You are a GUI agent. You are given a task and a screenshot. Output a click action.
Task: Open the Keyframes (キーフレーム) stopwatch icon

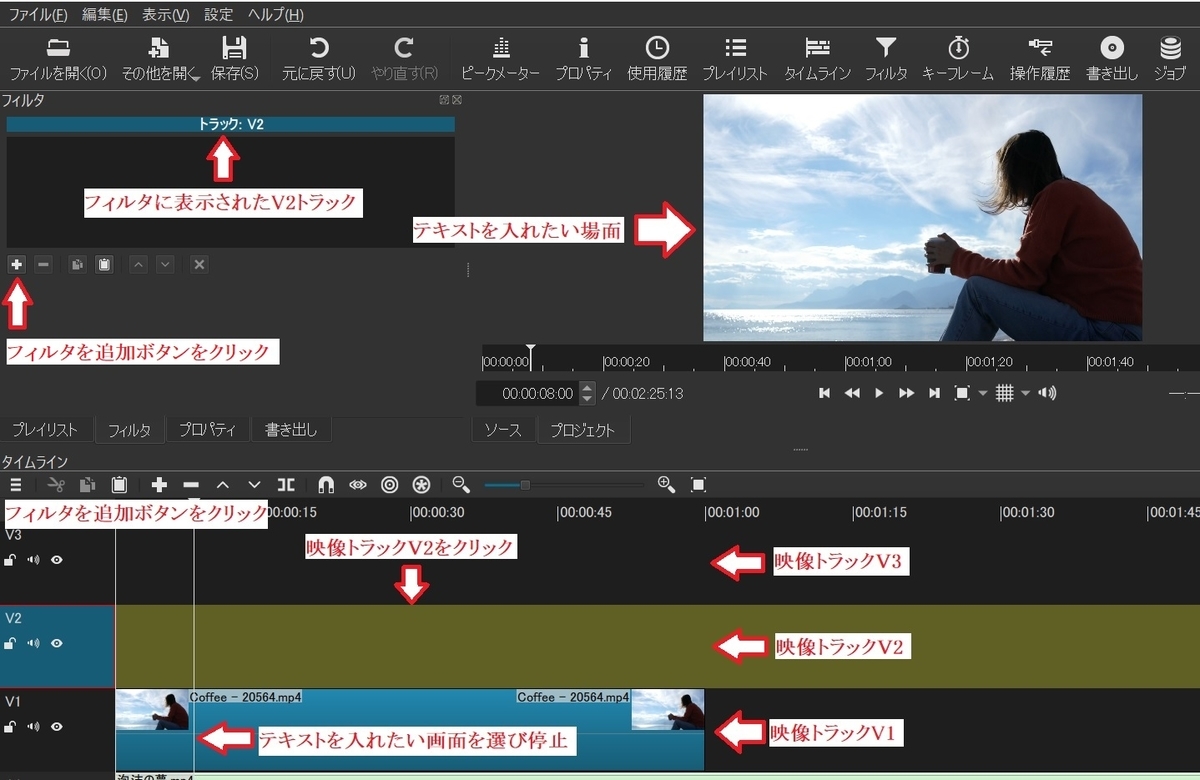coord(958,48)
